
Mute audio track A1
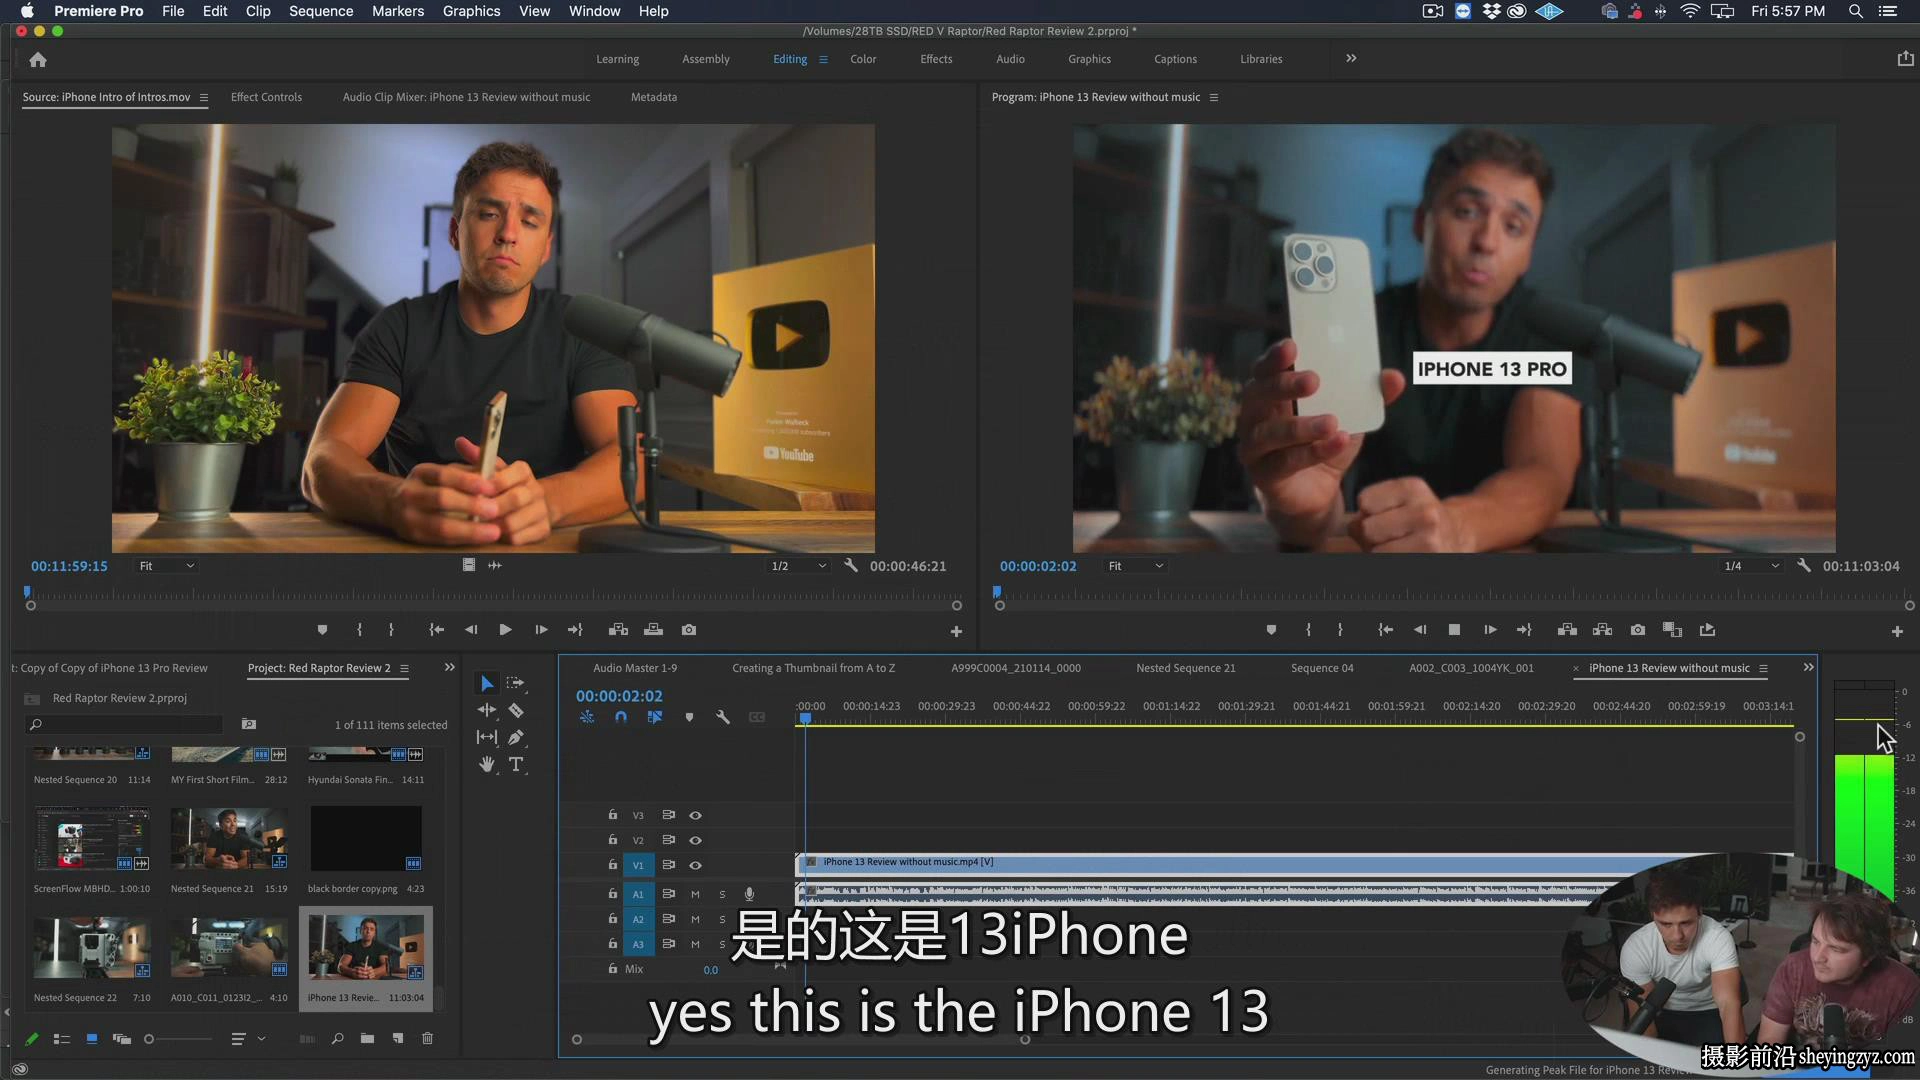(x=695, y=894)
